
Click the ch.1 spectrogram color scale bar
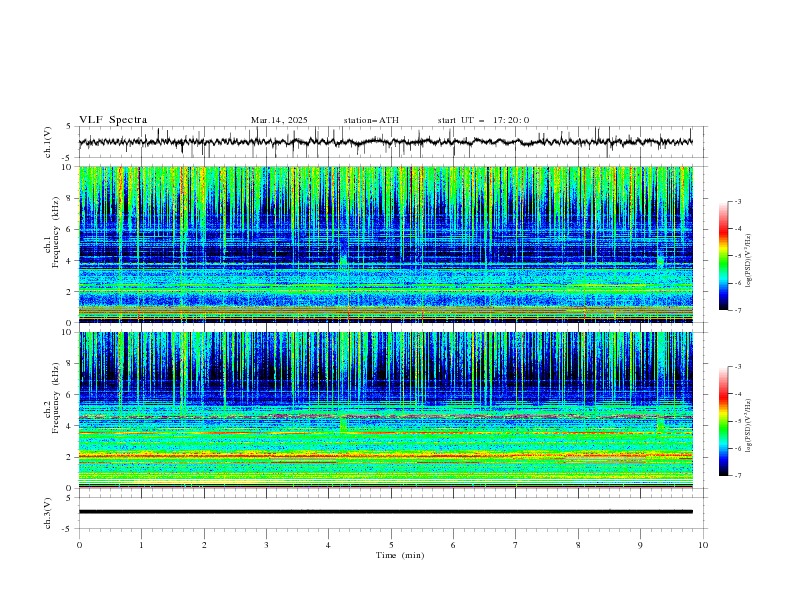pyautogui.click(x=723, y=256)
